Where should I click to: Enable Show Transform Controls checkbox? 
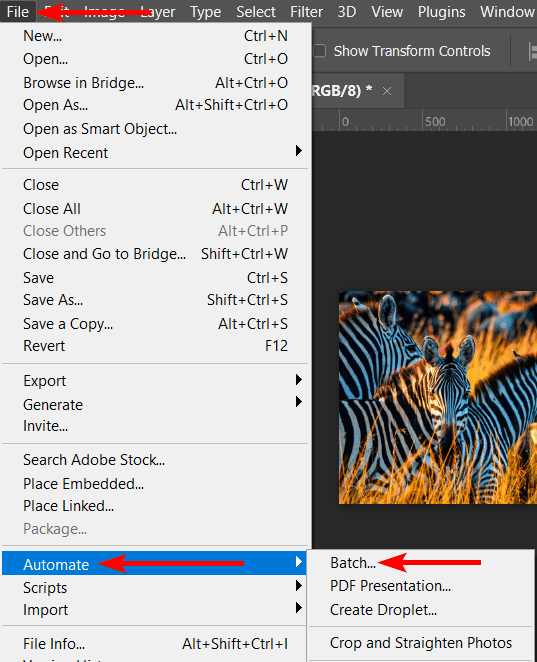320,51
